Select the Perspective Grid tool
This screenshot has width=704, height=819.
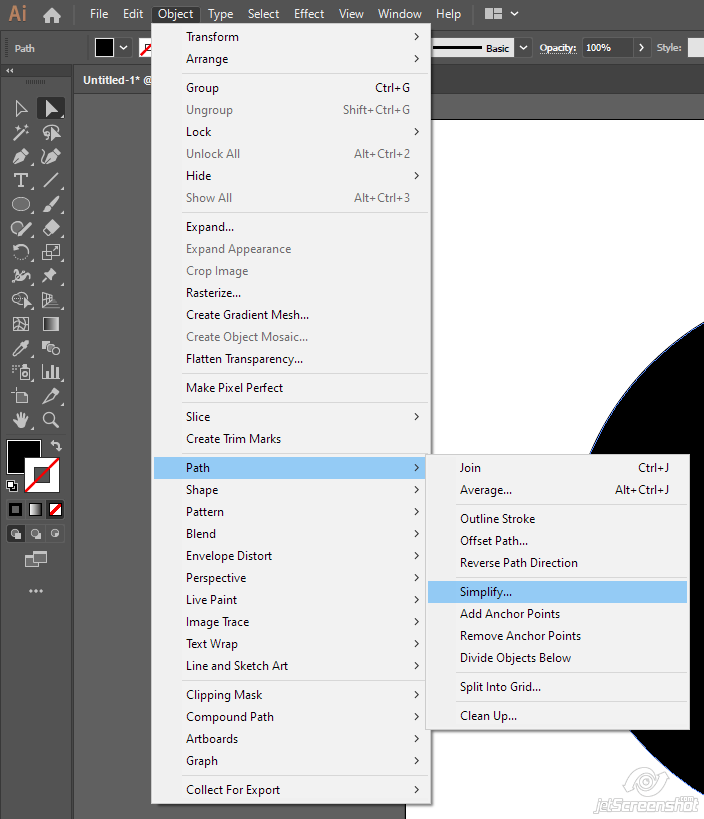(51, 300)
